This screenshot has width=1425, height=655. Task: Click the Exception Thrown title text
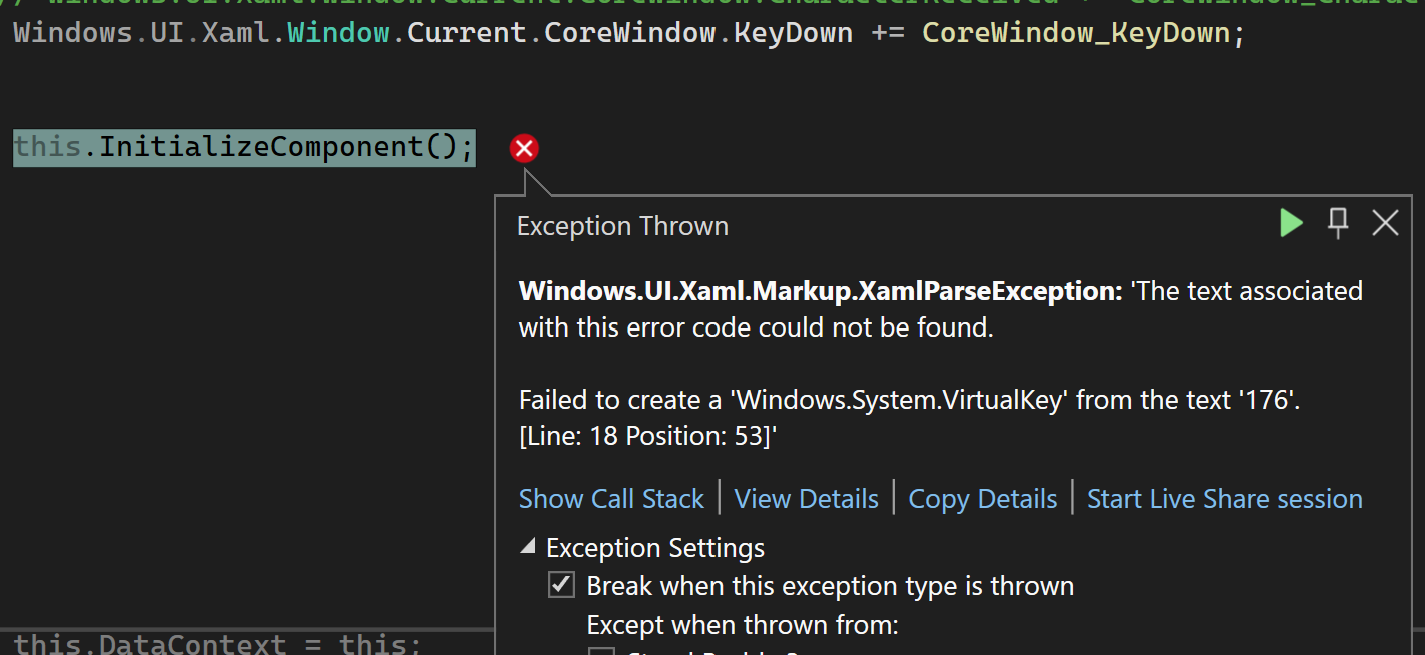pyautogui.click(x=622, y=225)
